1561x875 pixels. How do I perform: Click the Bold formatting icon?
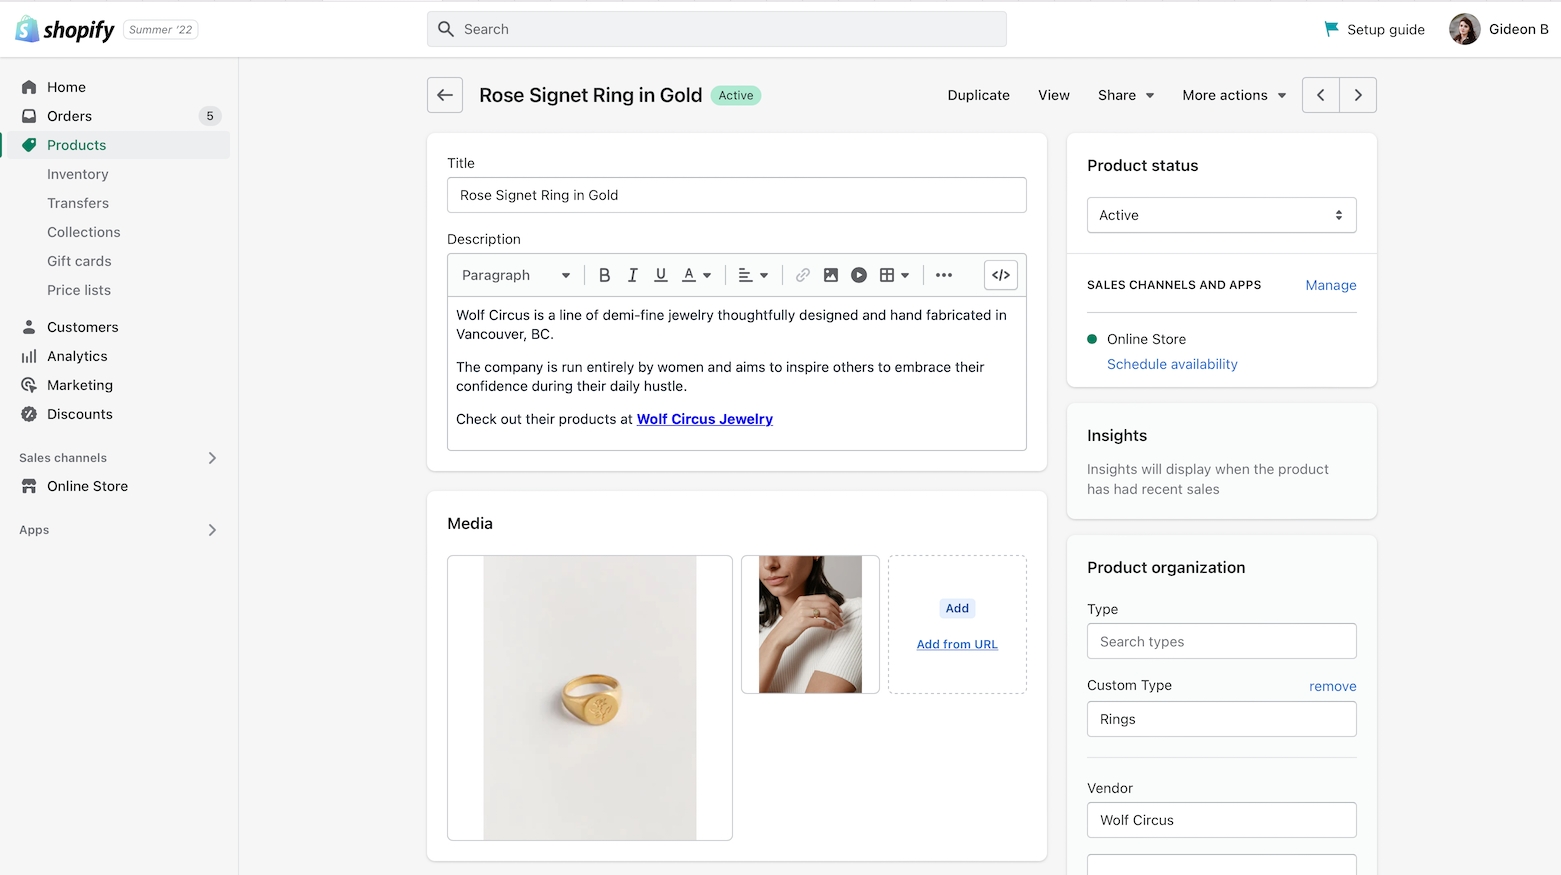point(604,275)
